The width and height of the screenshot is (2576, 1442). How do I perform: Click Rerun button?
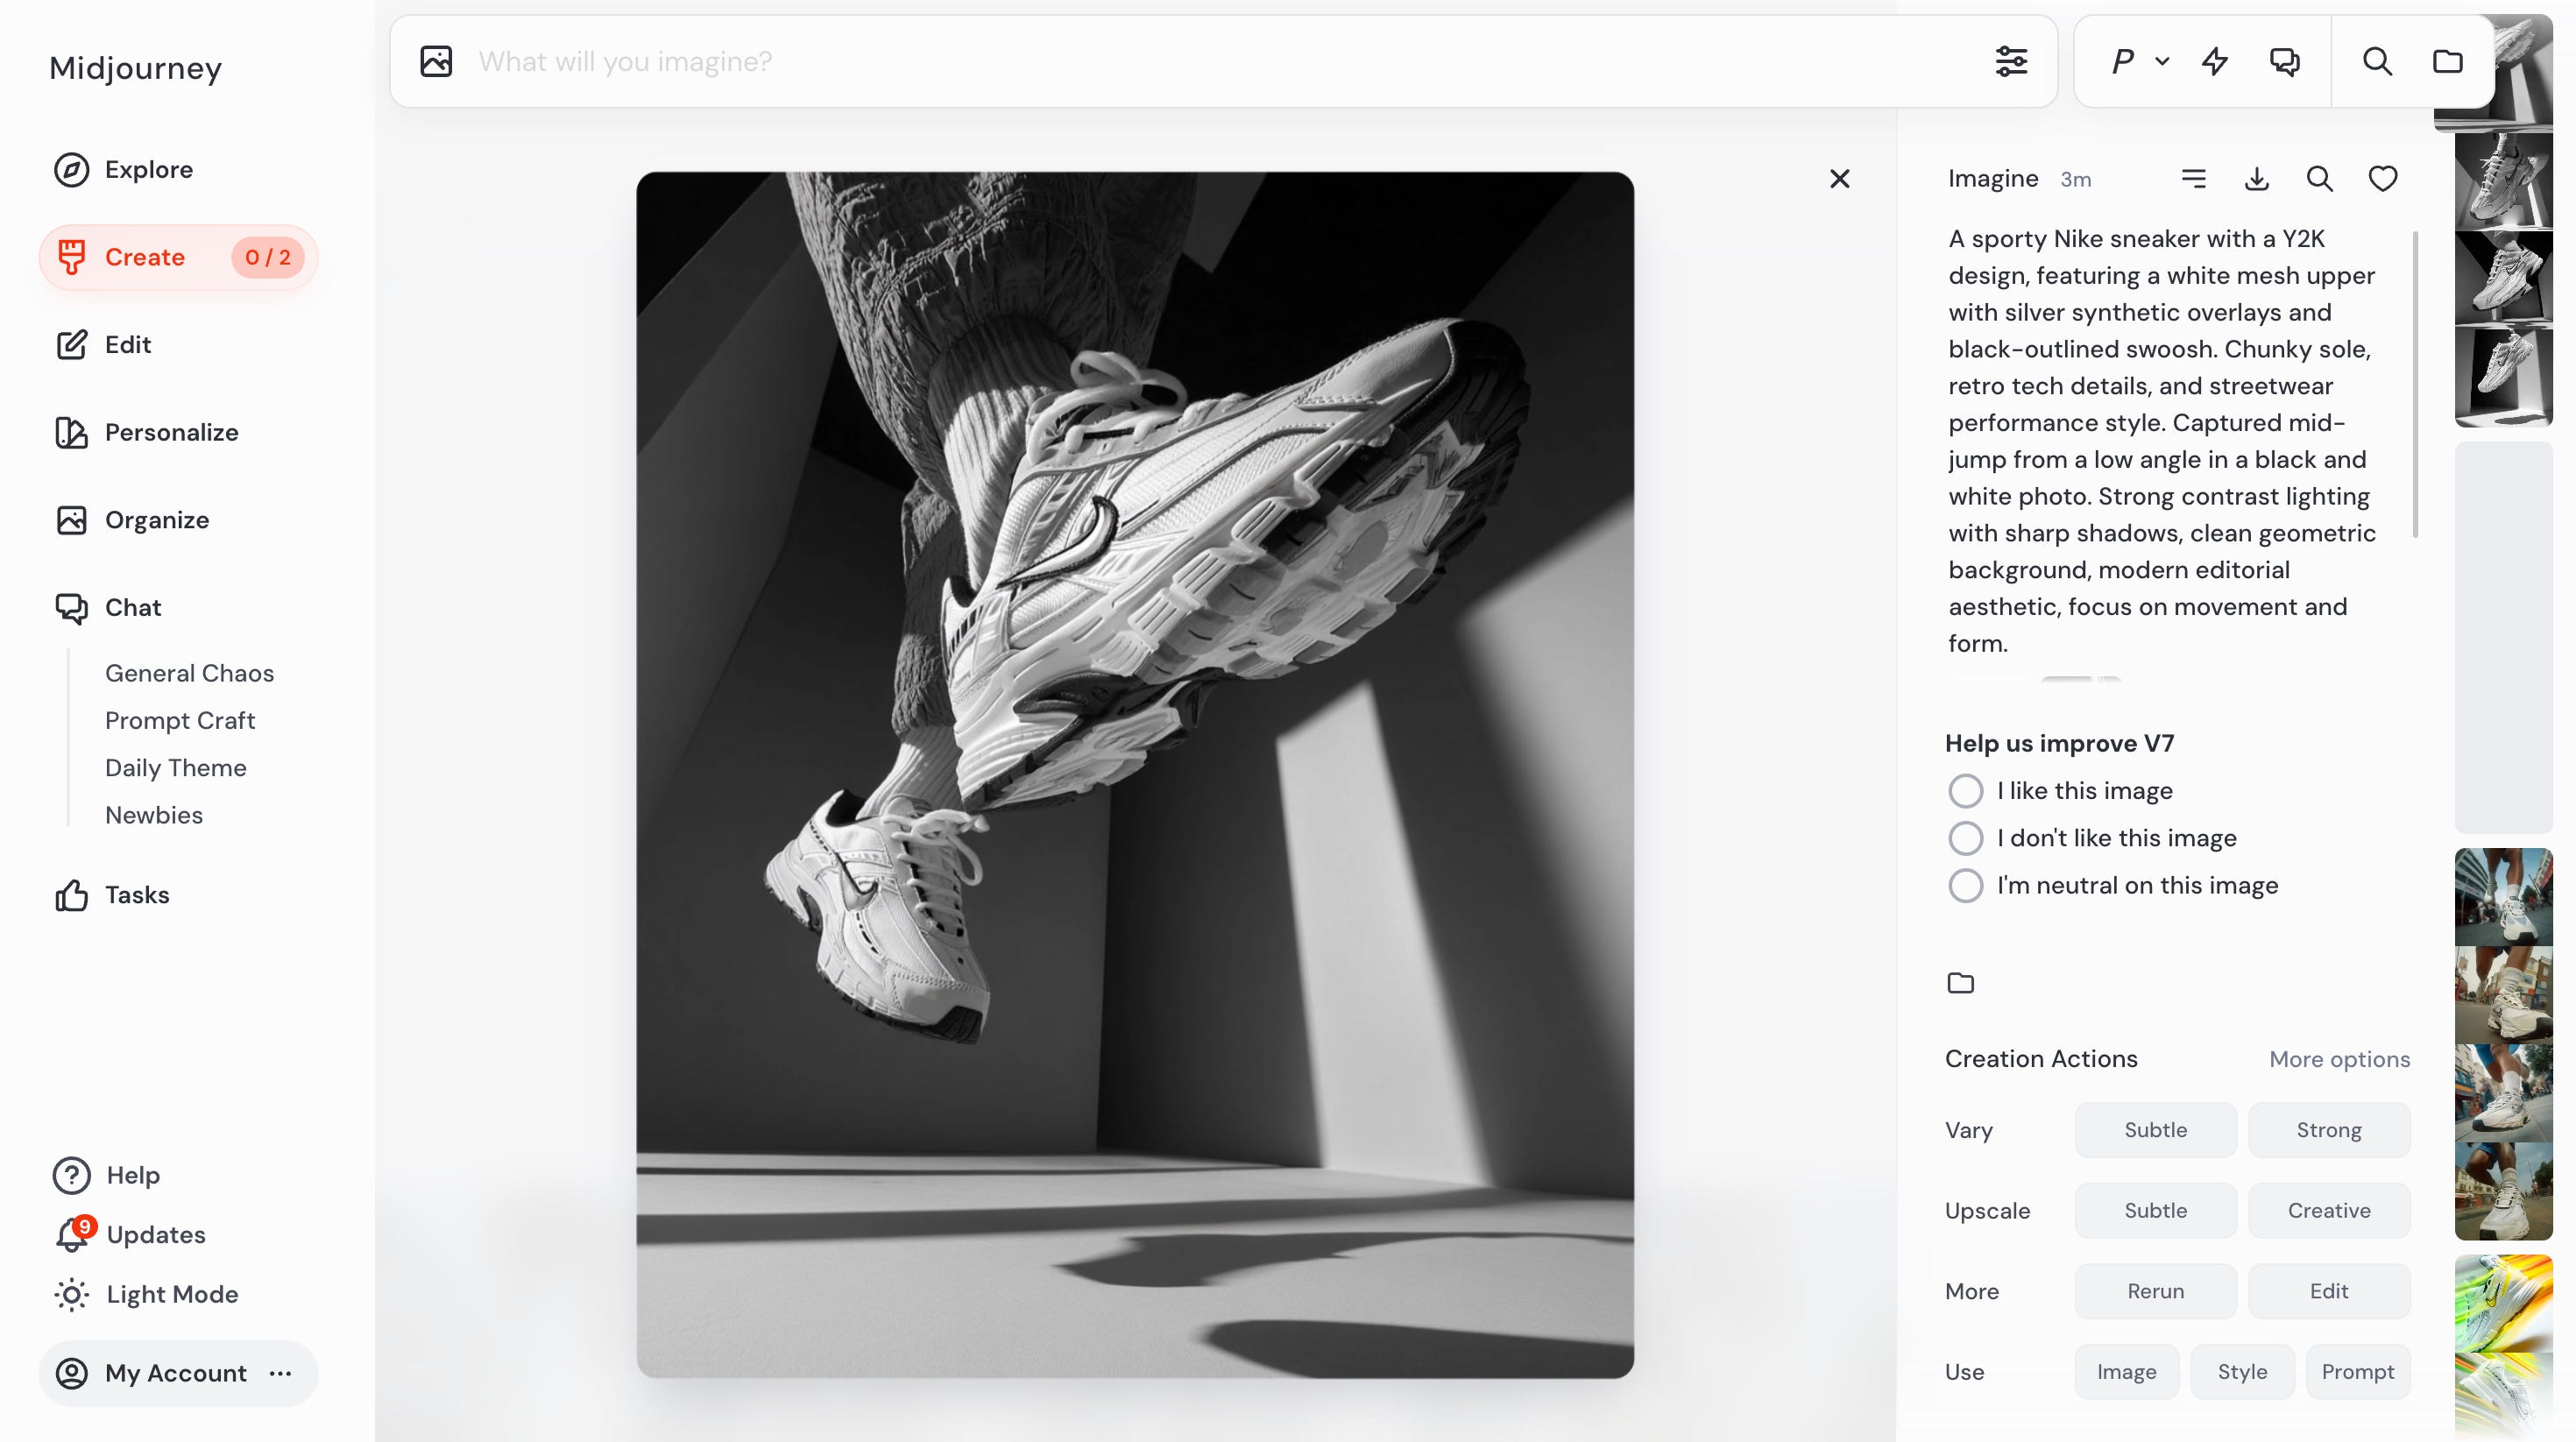2155,1291
